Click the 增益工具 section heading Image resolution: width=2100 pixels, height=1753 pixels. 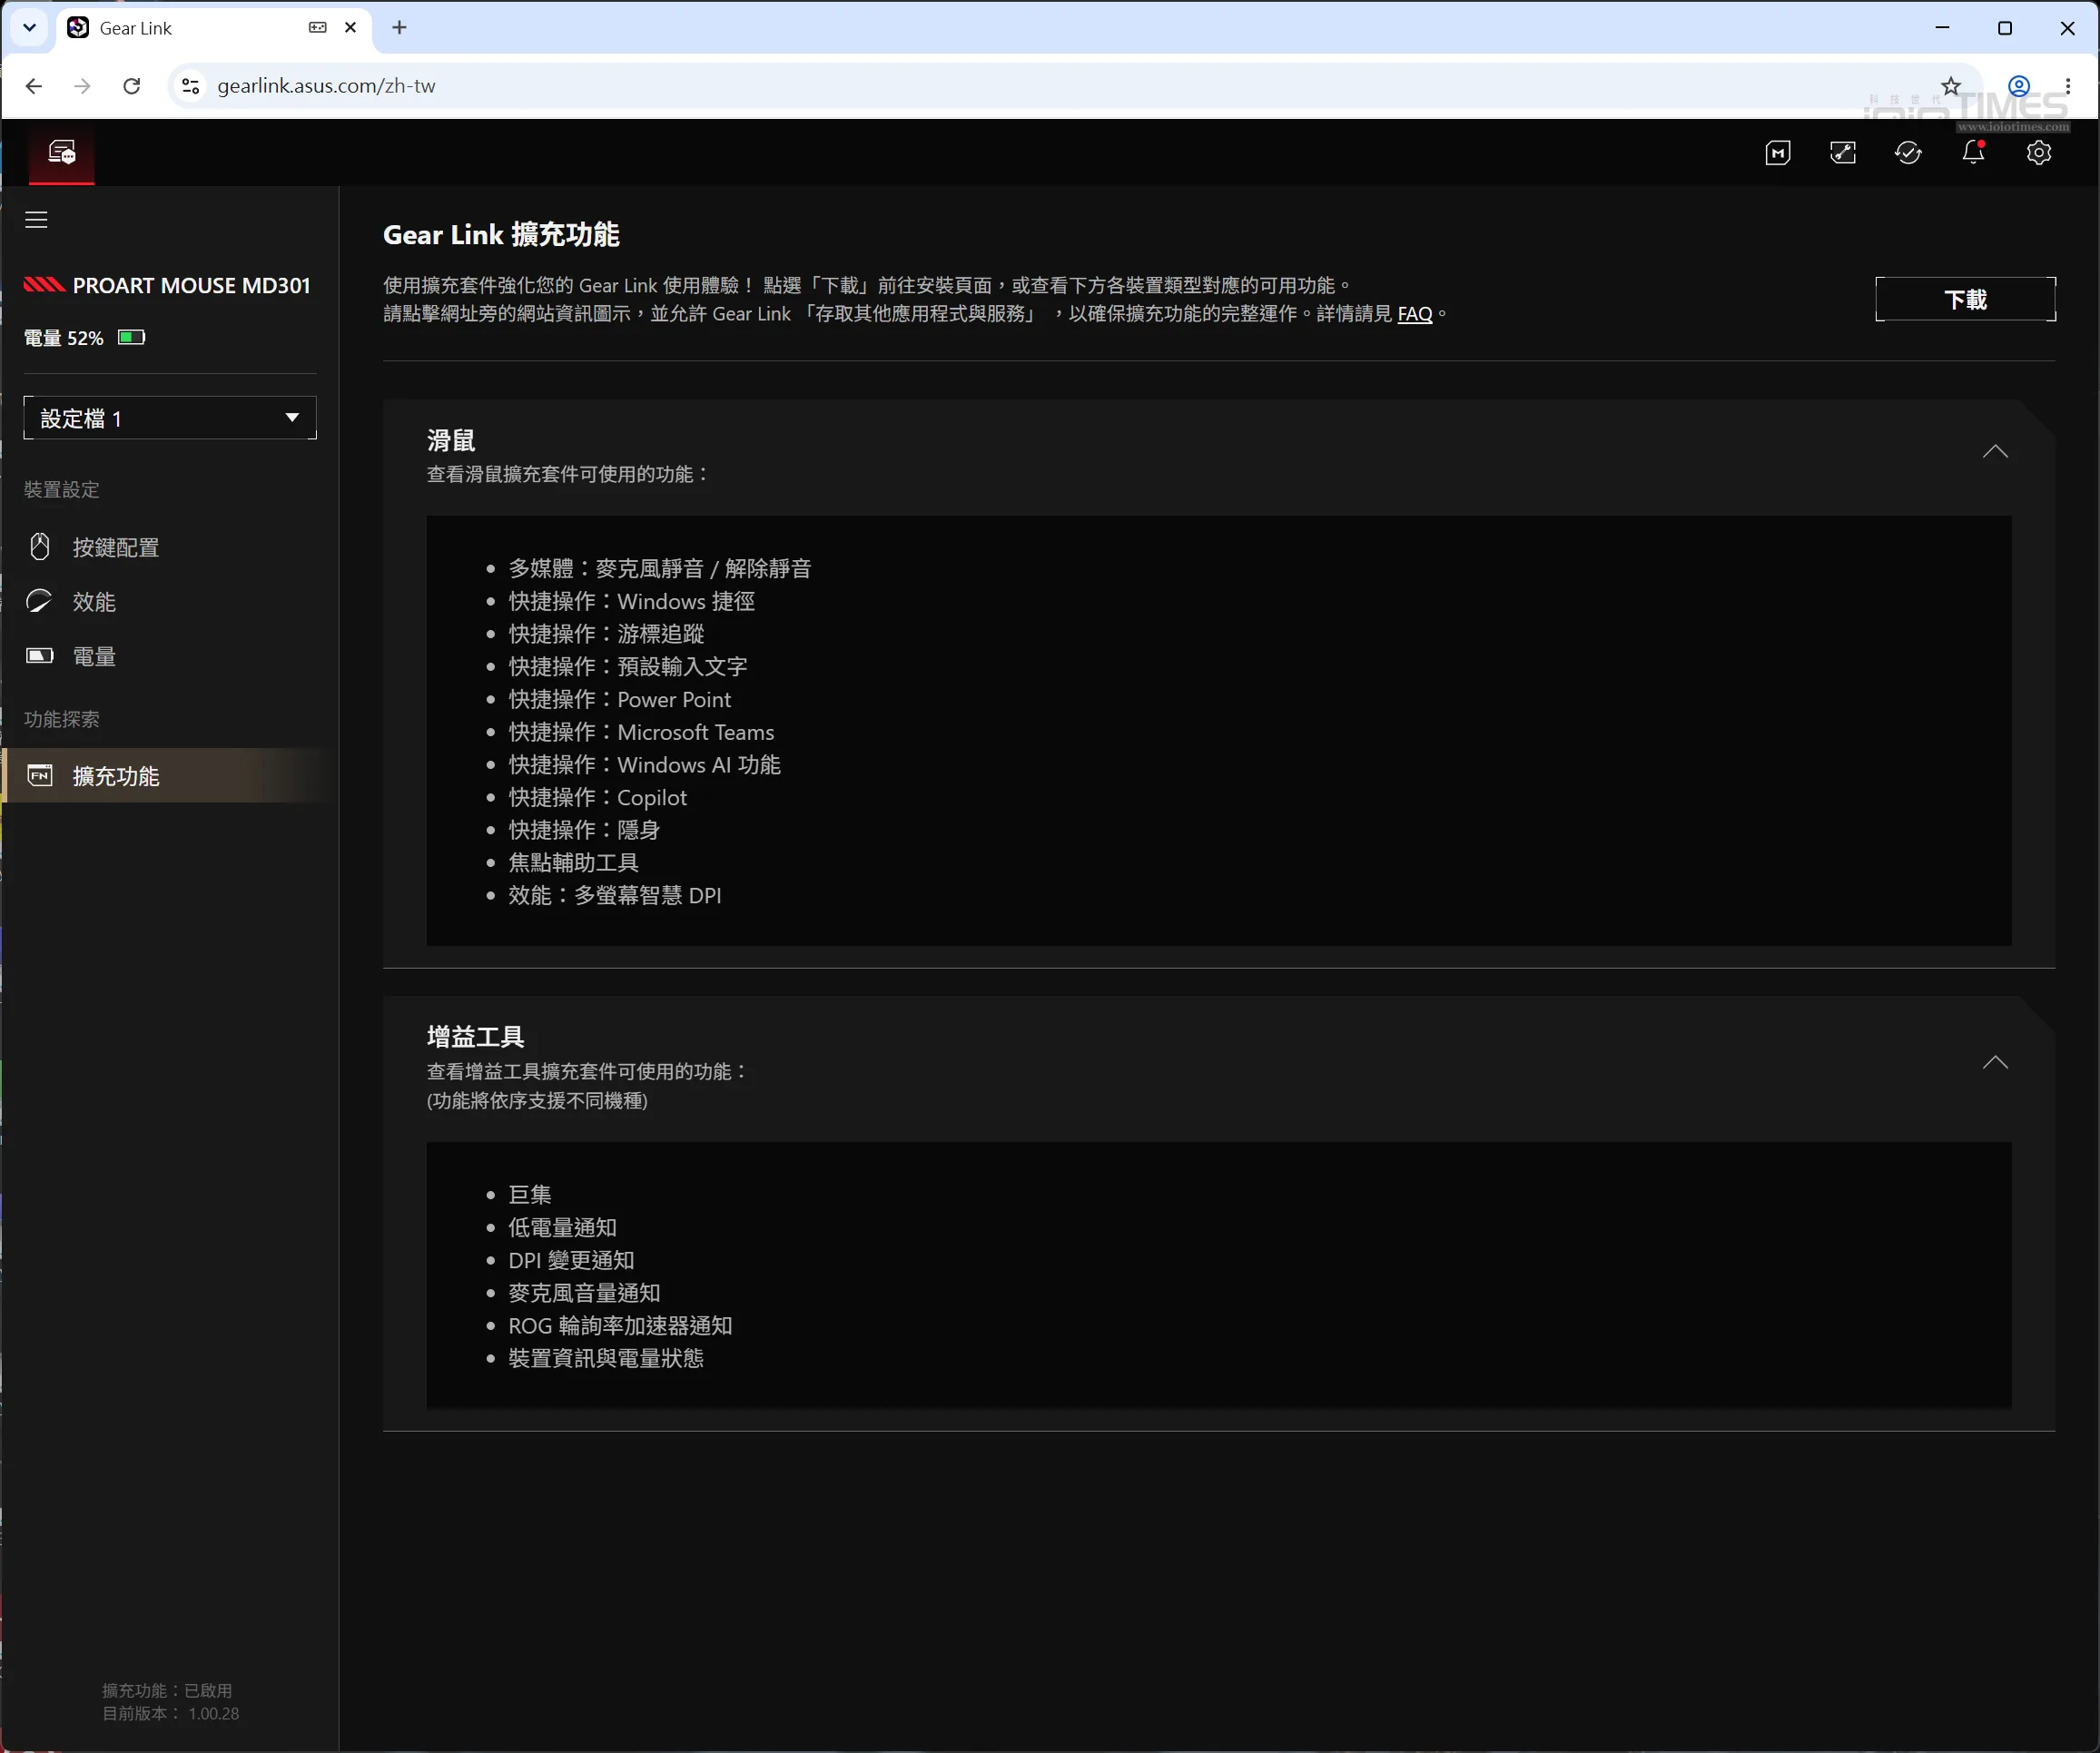pyautogui.click(x=476, y=1037)
